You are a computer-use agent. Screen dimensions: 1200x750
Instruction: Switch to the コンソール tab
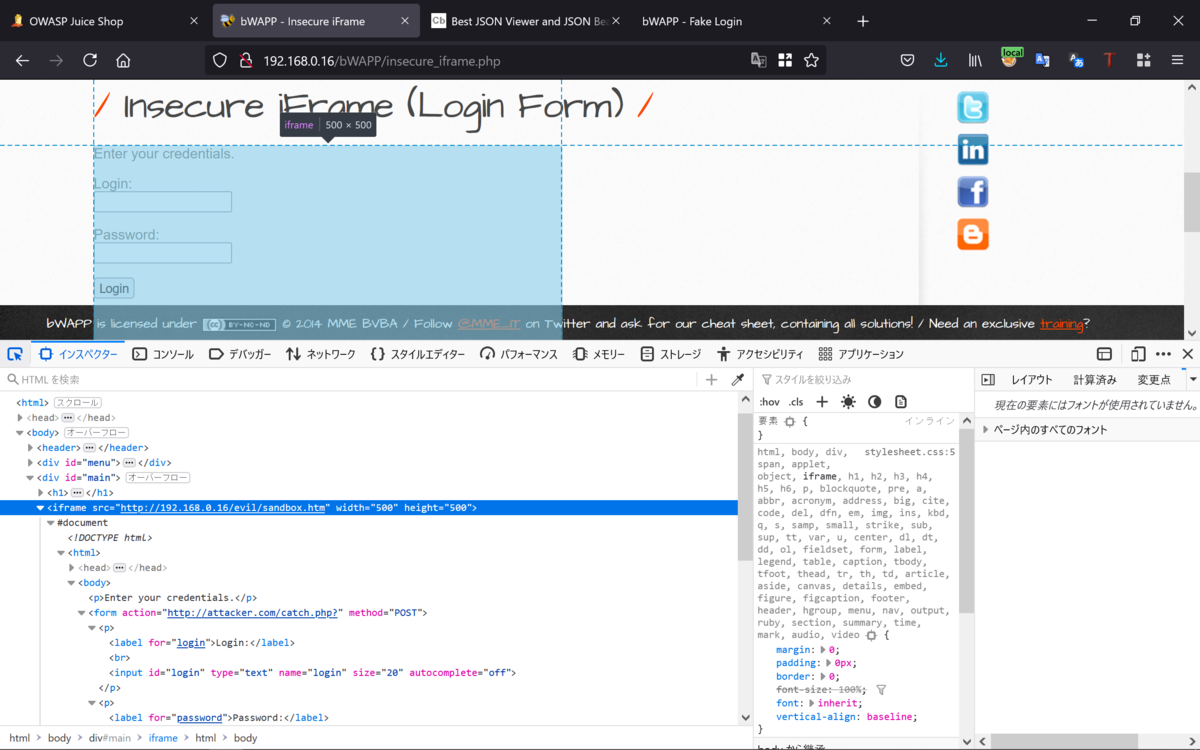(163, 354)
